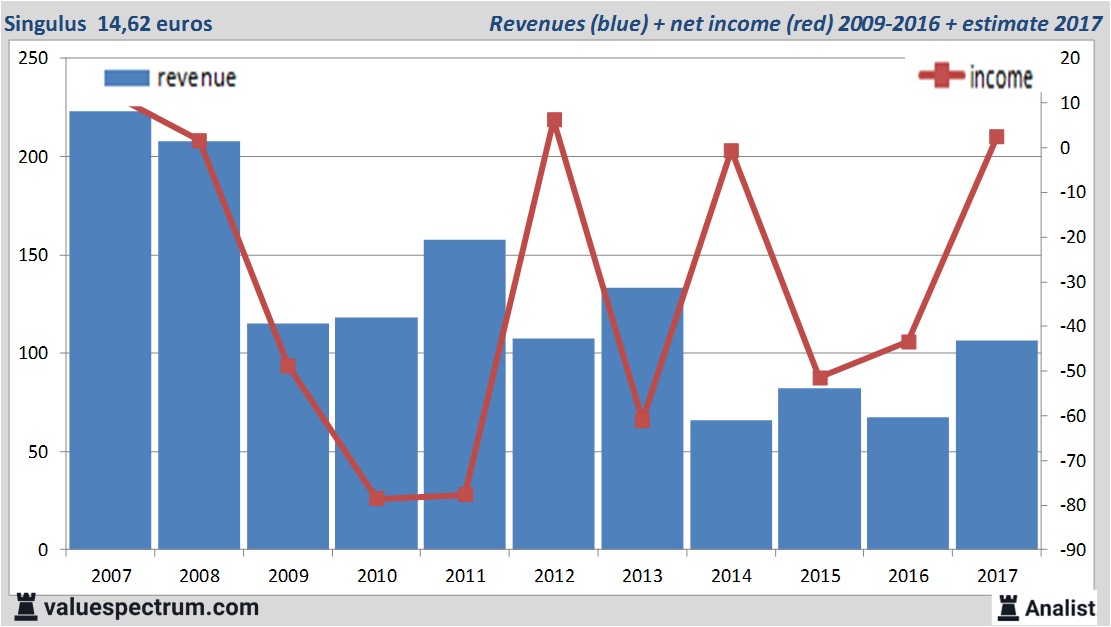Click the -90 right axis value
The width and height of the screenshot is (1111, 627).
(x=1071, y=550)
